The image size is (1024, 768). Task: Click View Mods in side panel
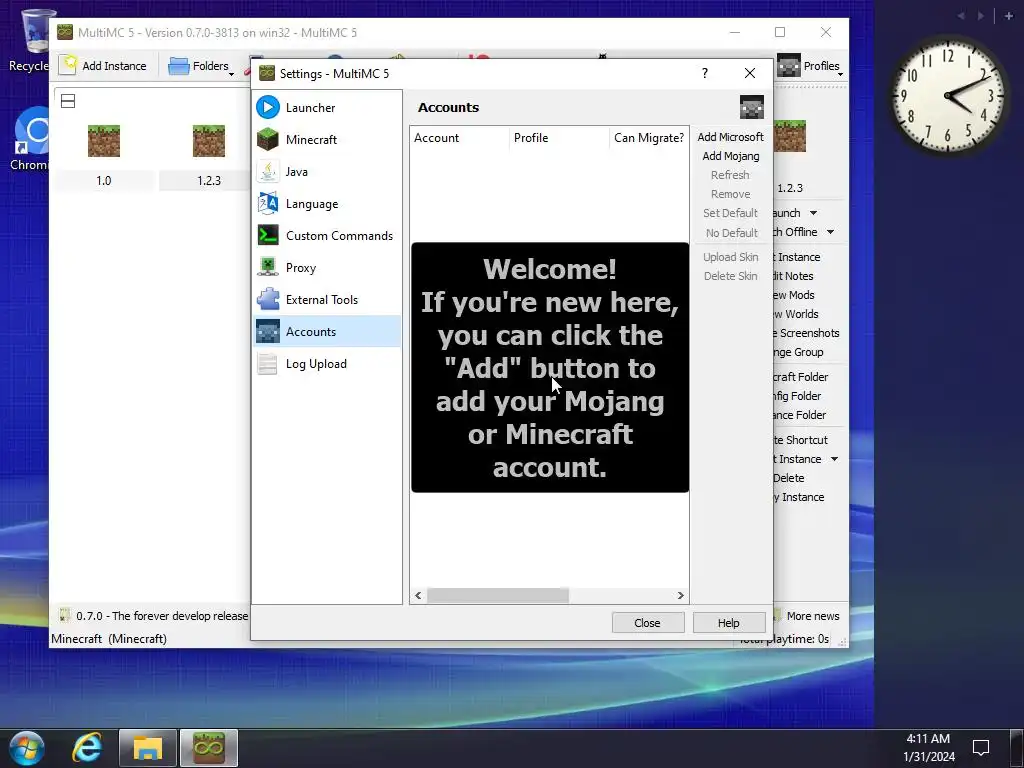point(793,295)
